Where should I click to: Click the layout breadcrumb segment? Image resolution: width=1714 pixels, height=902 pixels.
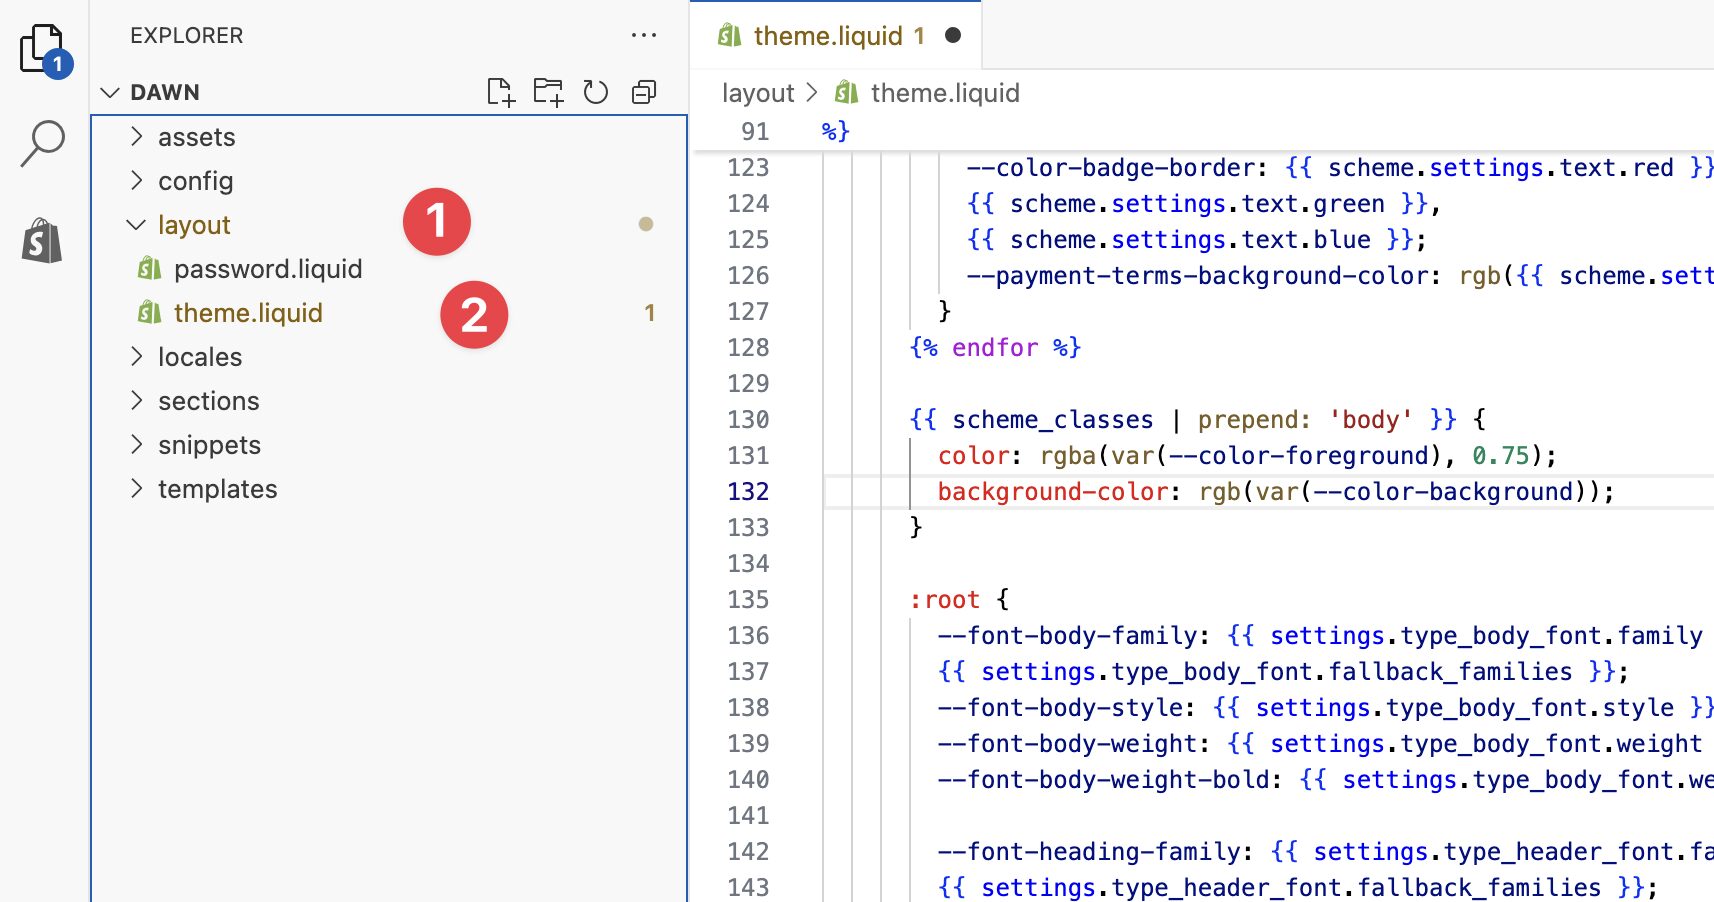tap(757, 93)
